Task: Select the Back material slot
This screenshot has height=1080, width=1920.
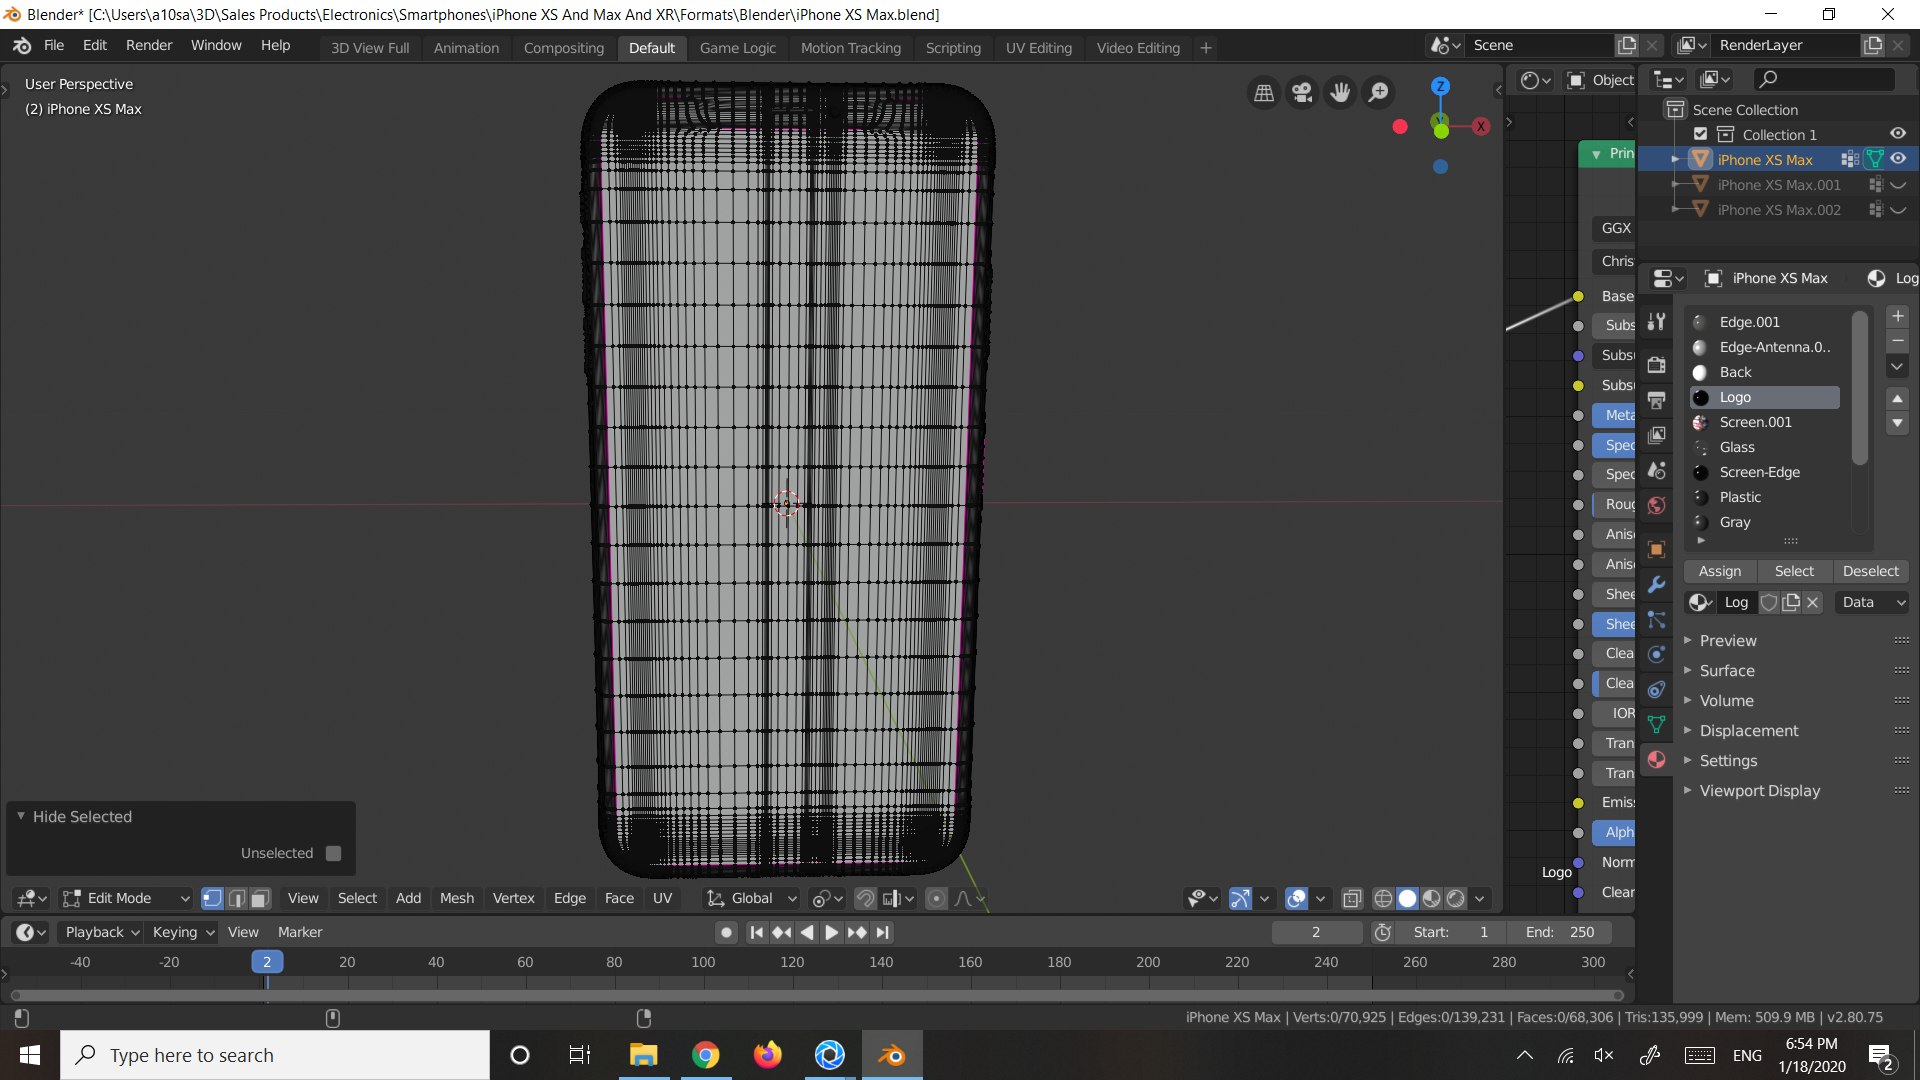Action: [1765, 372]
